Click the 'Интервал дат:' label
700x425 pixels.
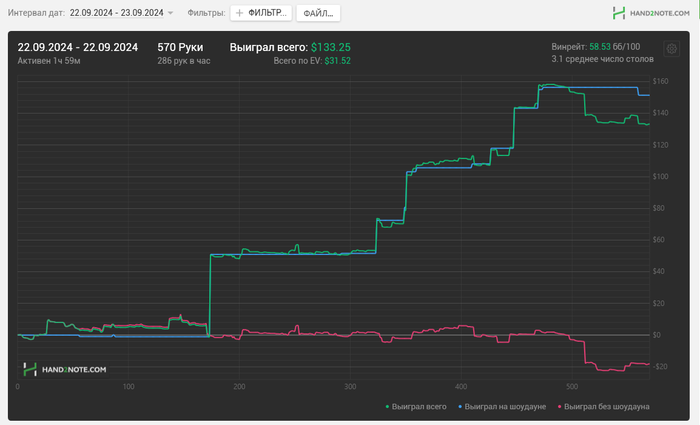tap(36, 13)
